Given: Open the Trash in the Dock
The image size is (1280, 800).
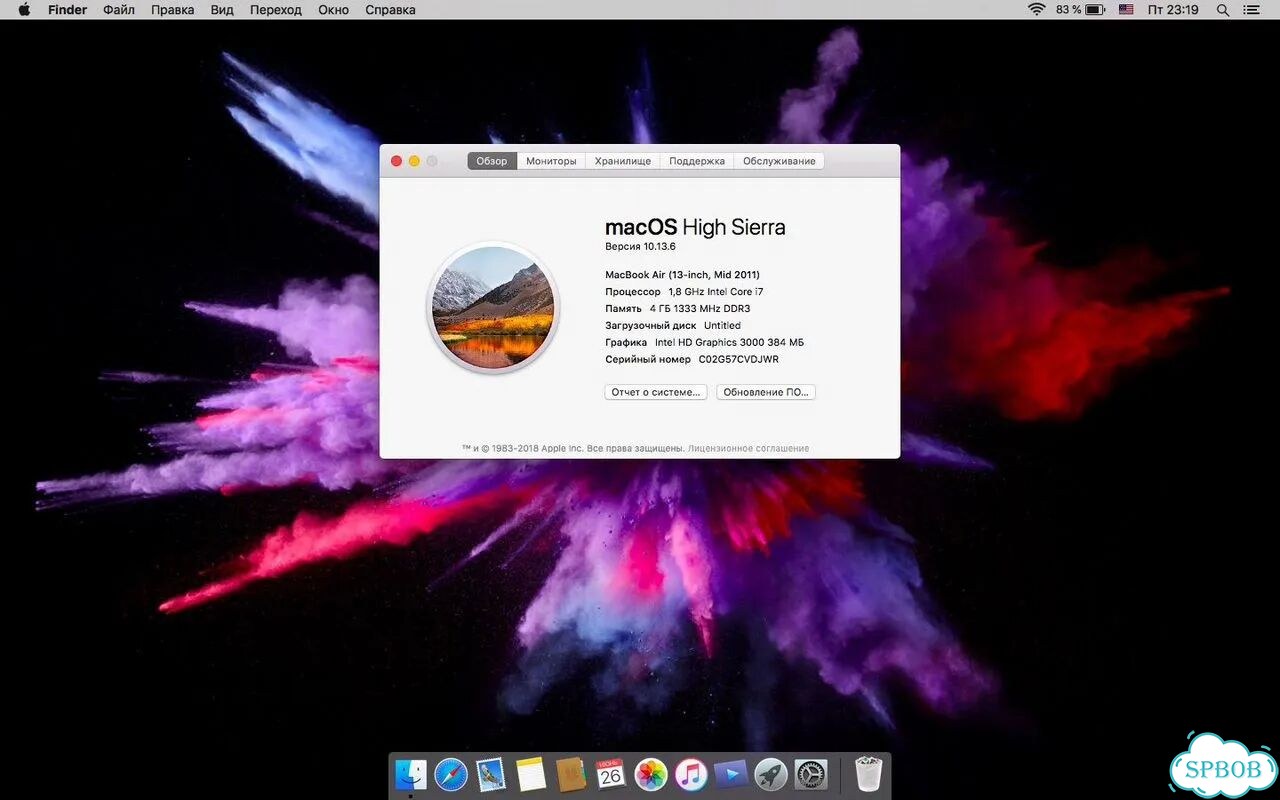Looking at the screenshot, I should [x=869, y=774].
